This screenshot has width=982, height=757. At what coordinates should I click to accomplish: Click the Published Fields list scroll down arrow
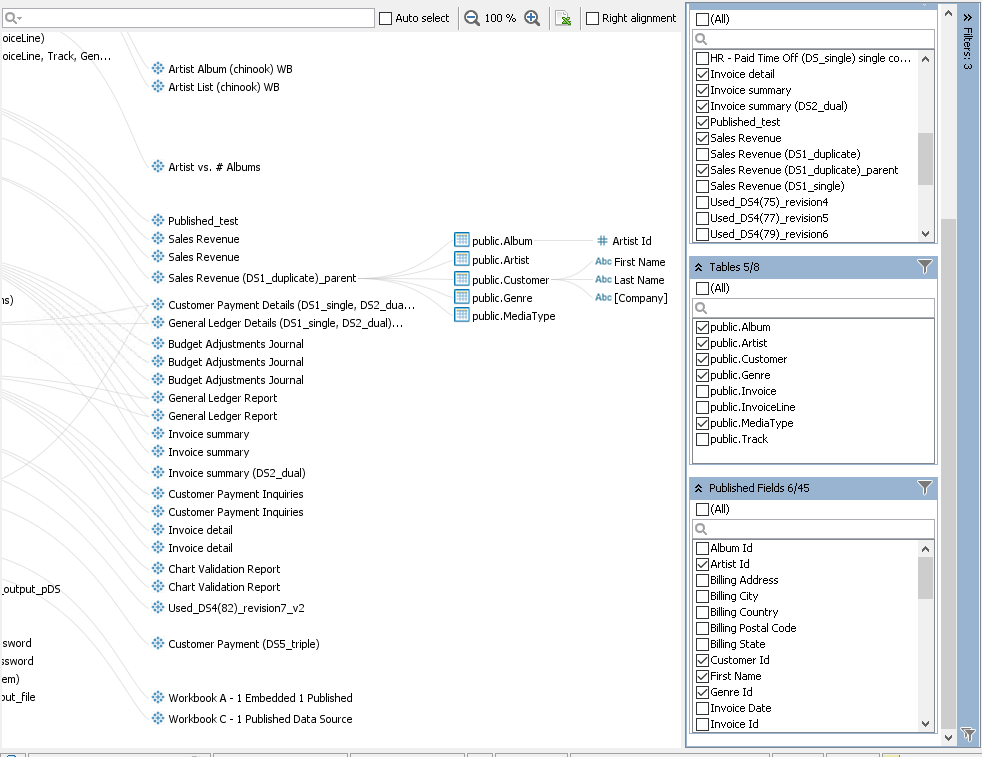(925, 724)
